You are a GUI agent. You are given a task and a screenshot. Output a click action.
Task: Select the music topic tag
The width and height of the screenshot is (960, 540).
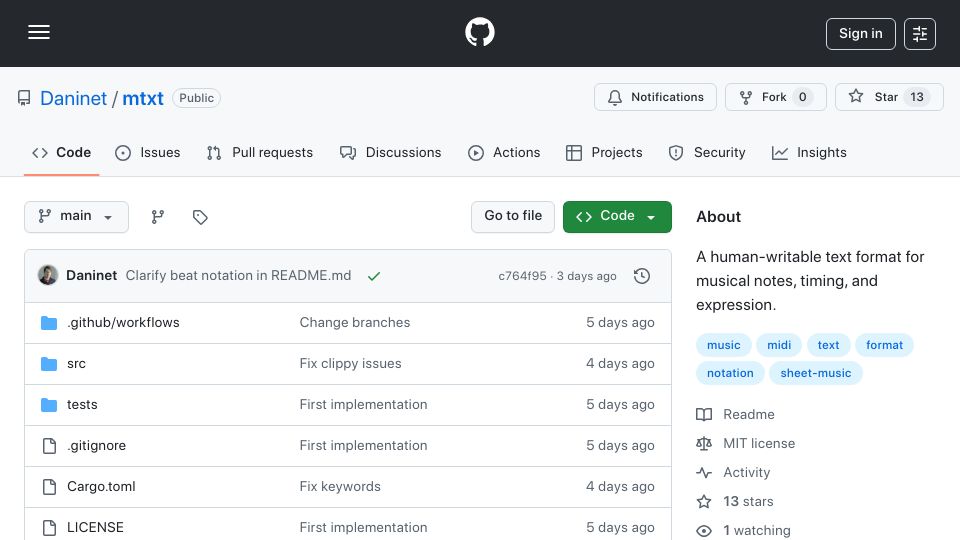724,345
